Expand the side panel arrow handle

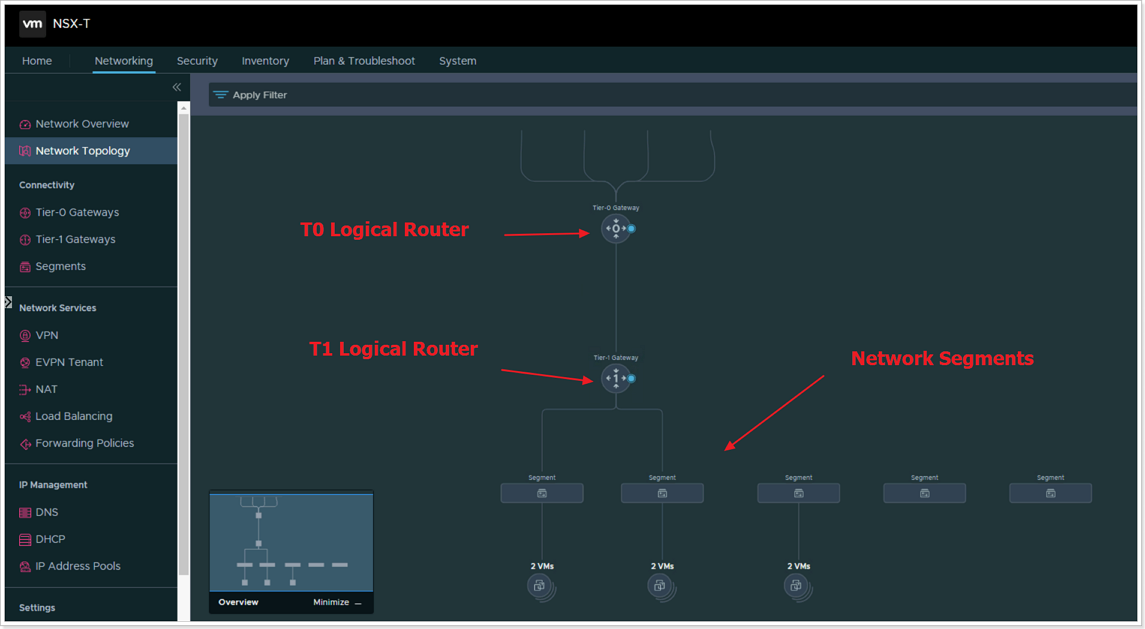coord(8,302)
